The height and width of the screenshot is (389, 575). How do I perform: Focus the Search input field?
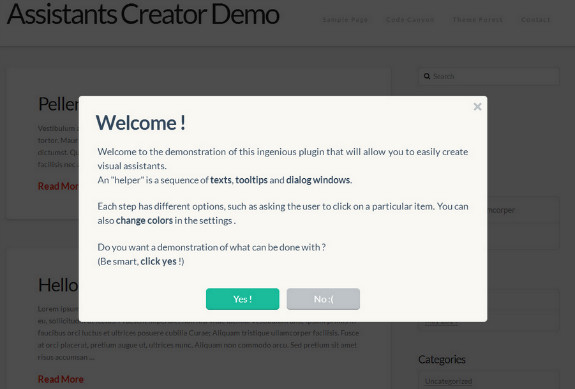pyautogui.click(x=489, y=76)
